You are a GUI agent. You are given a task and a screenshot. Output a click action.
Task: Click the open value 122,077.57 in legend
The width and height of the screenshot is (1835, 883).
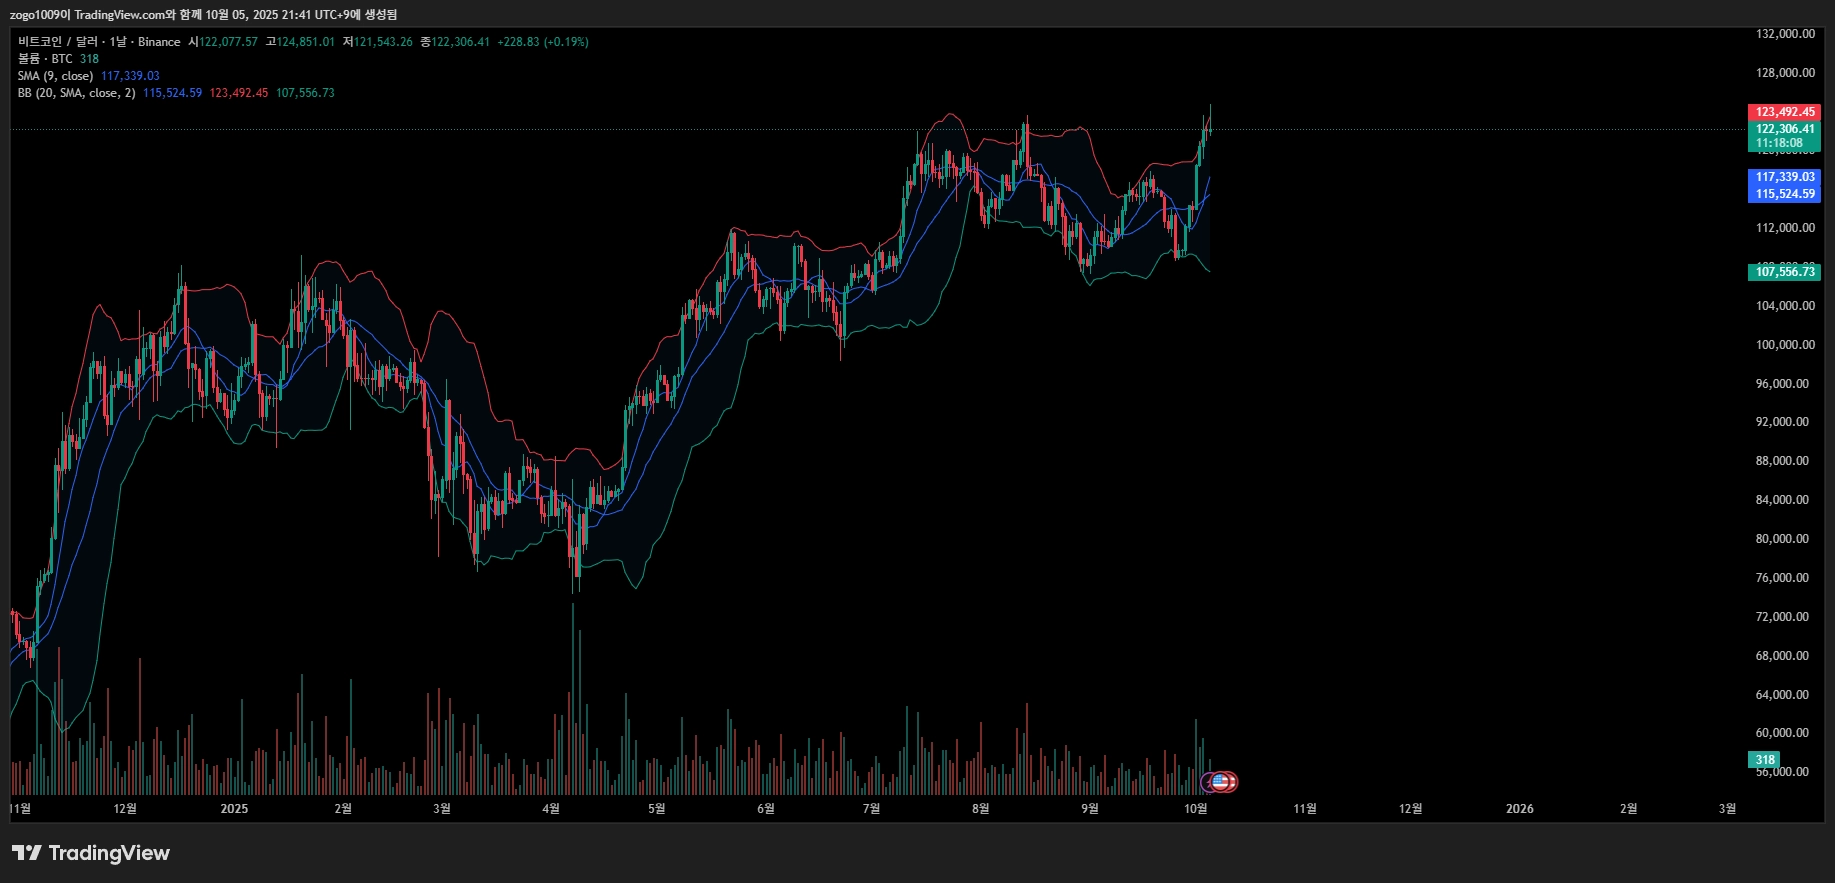[228, 42]
